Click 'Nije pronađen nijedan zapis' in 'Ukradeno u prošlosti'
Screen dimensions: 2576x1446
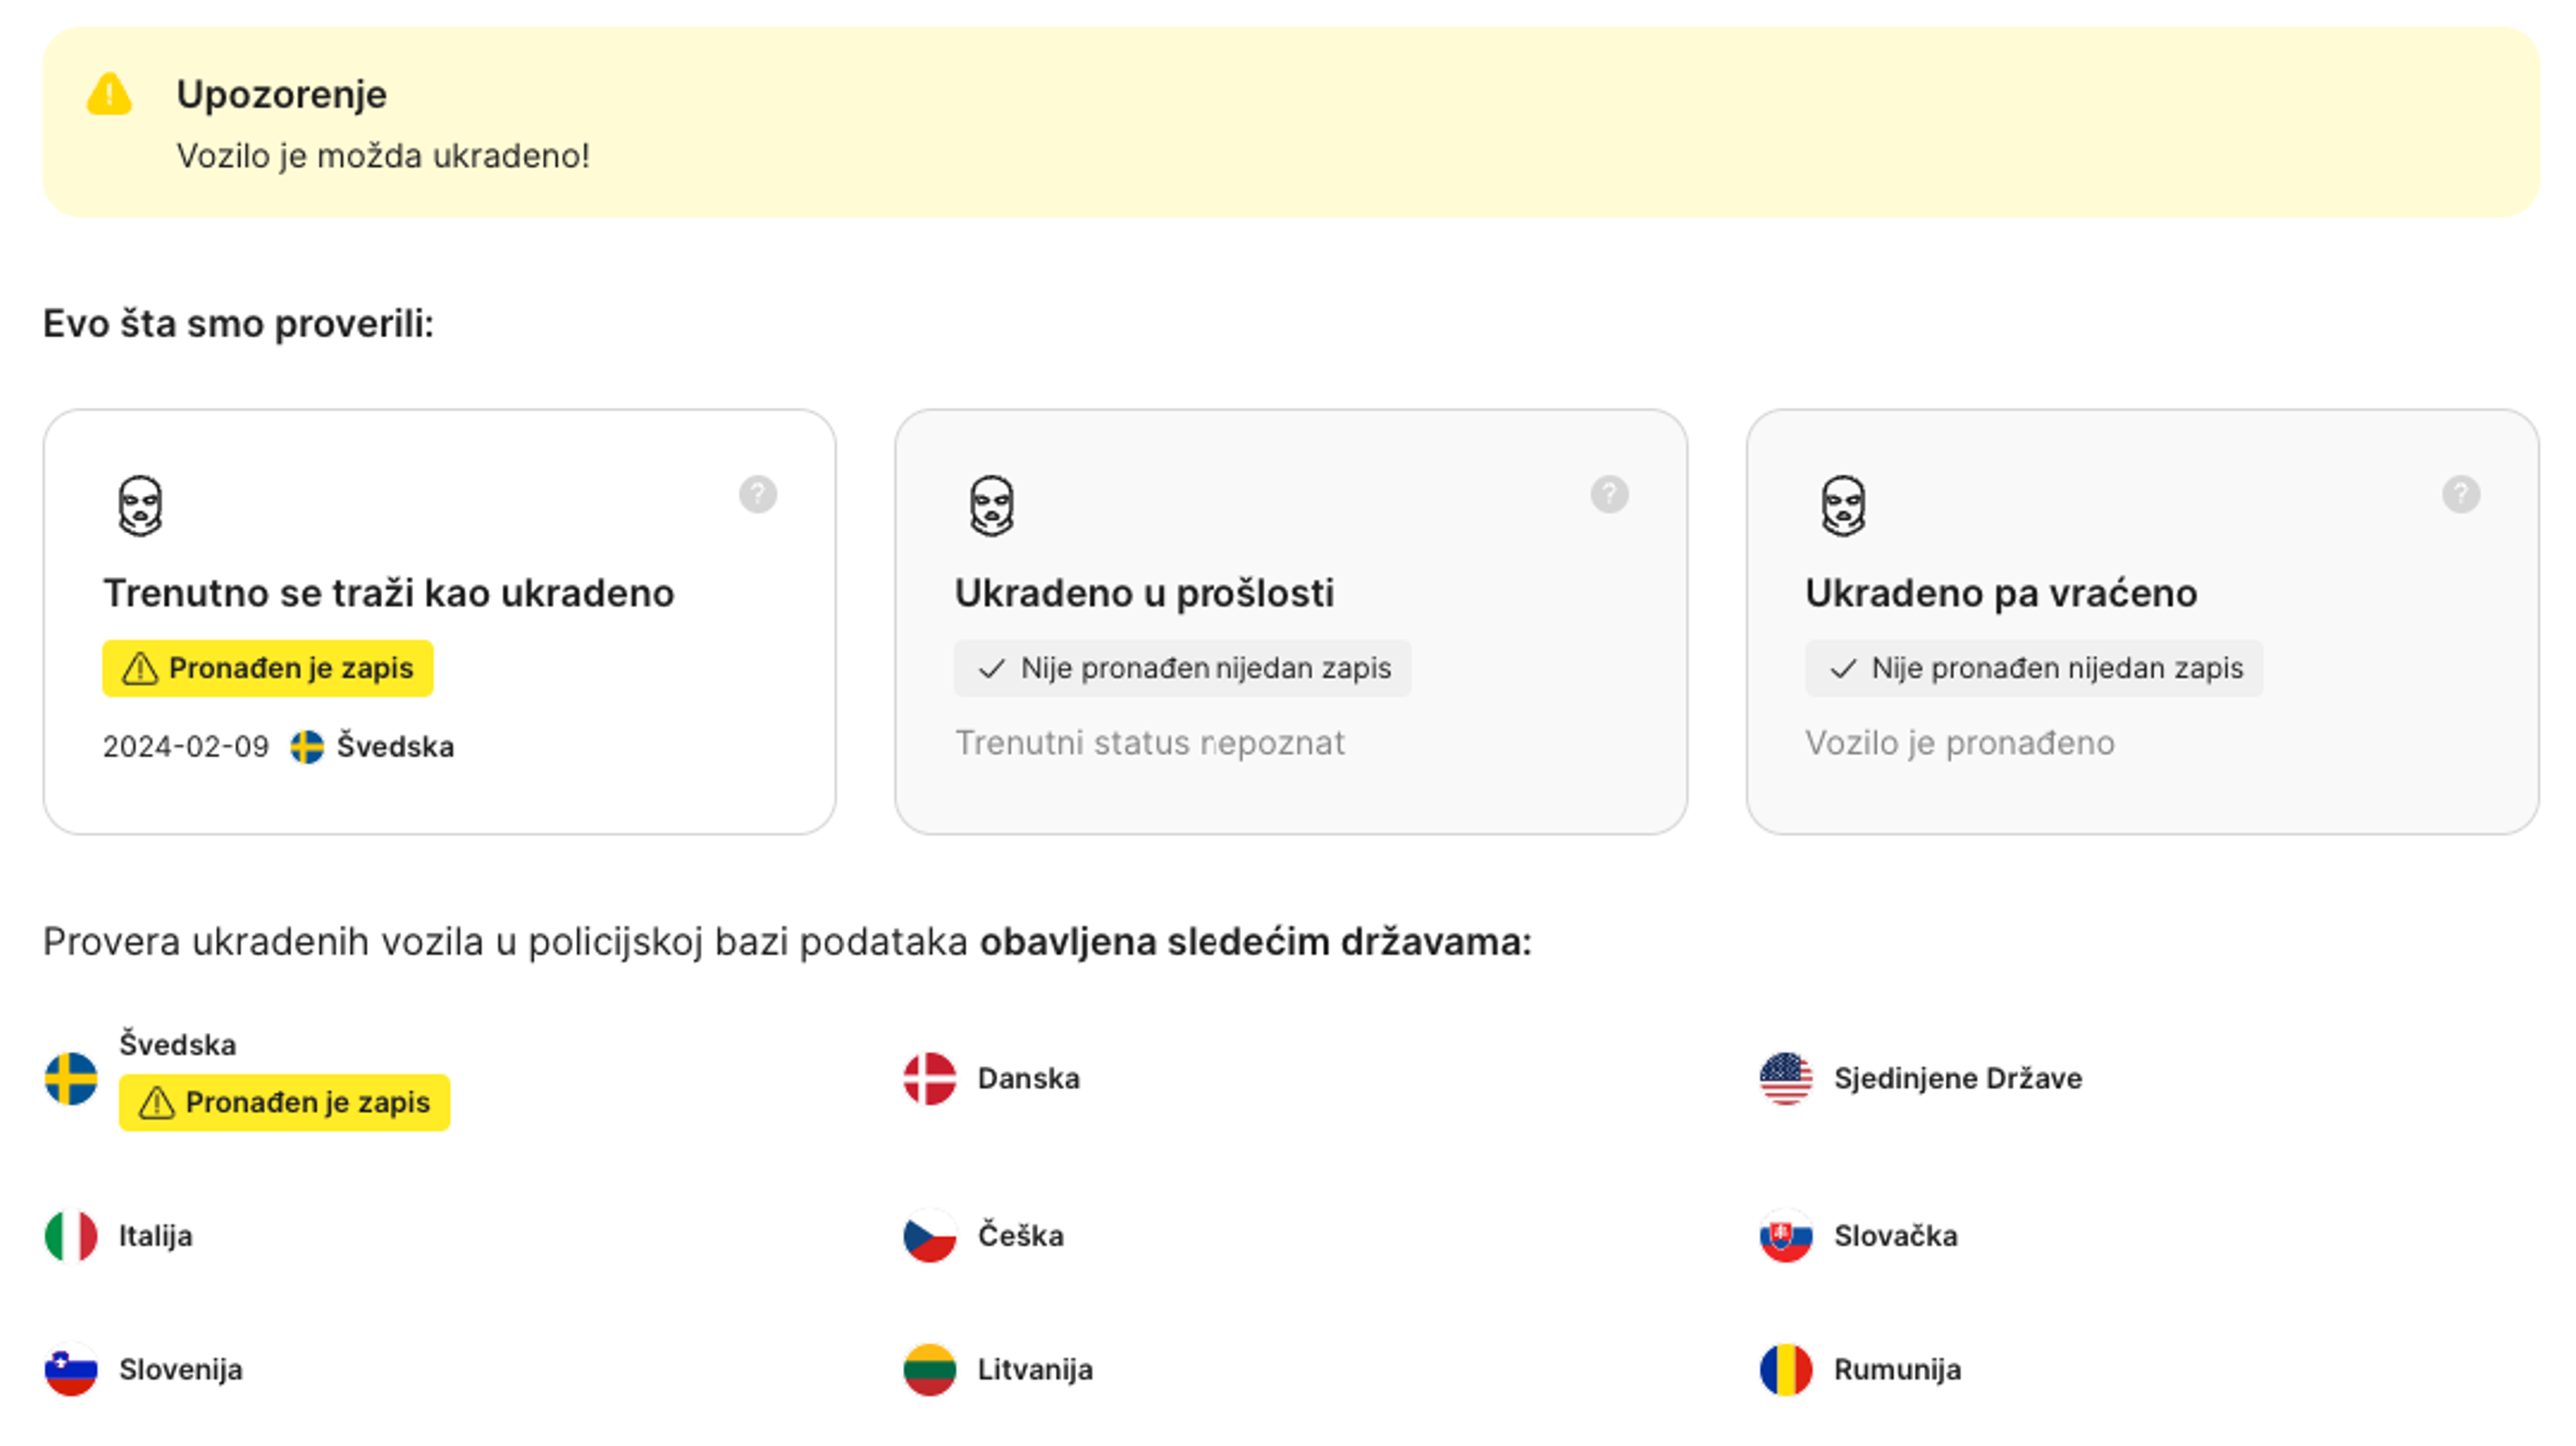point(1183,668)
